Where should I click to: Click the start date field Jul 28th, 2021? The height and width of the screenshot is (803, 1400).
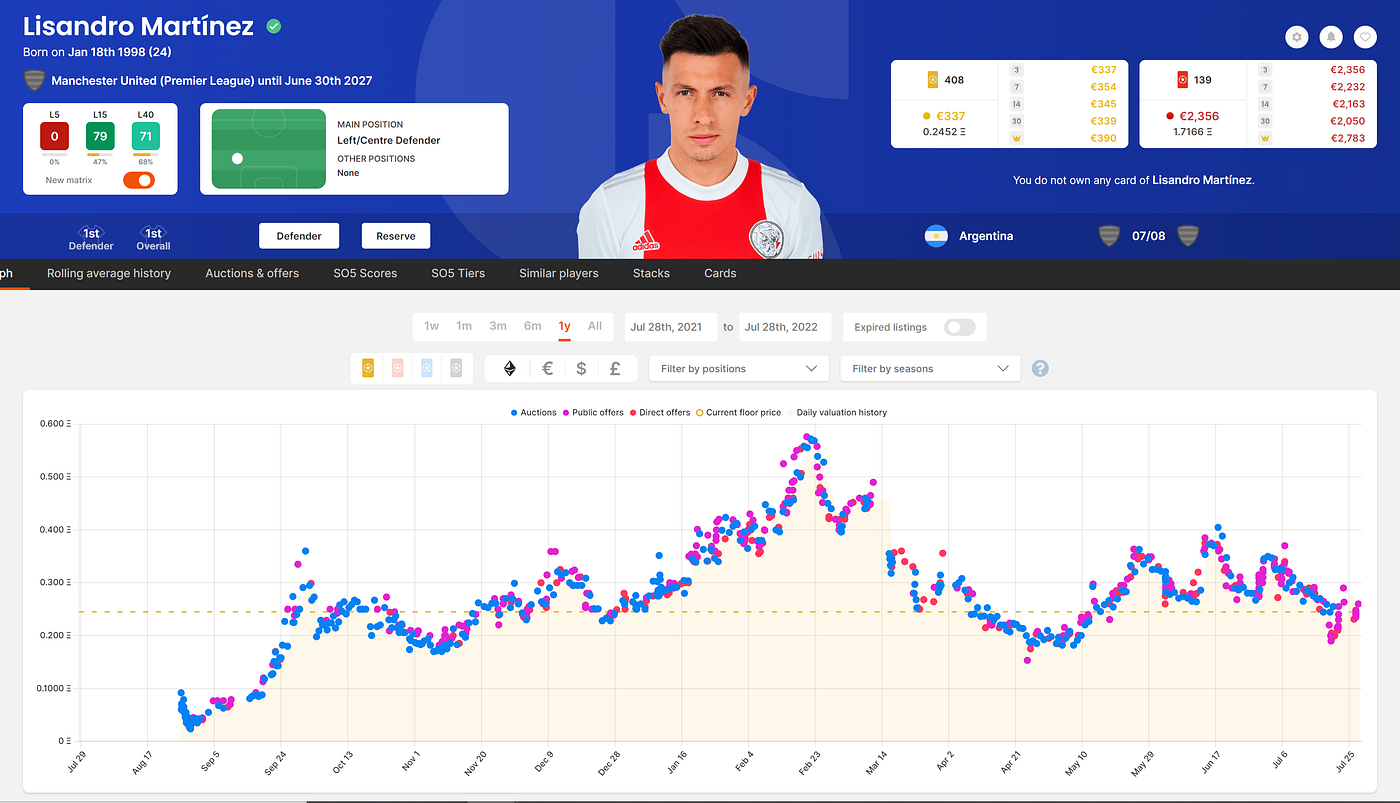click(671, 327)
